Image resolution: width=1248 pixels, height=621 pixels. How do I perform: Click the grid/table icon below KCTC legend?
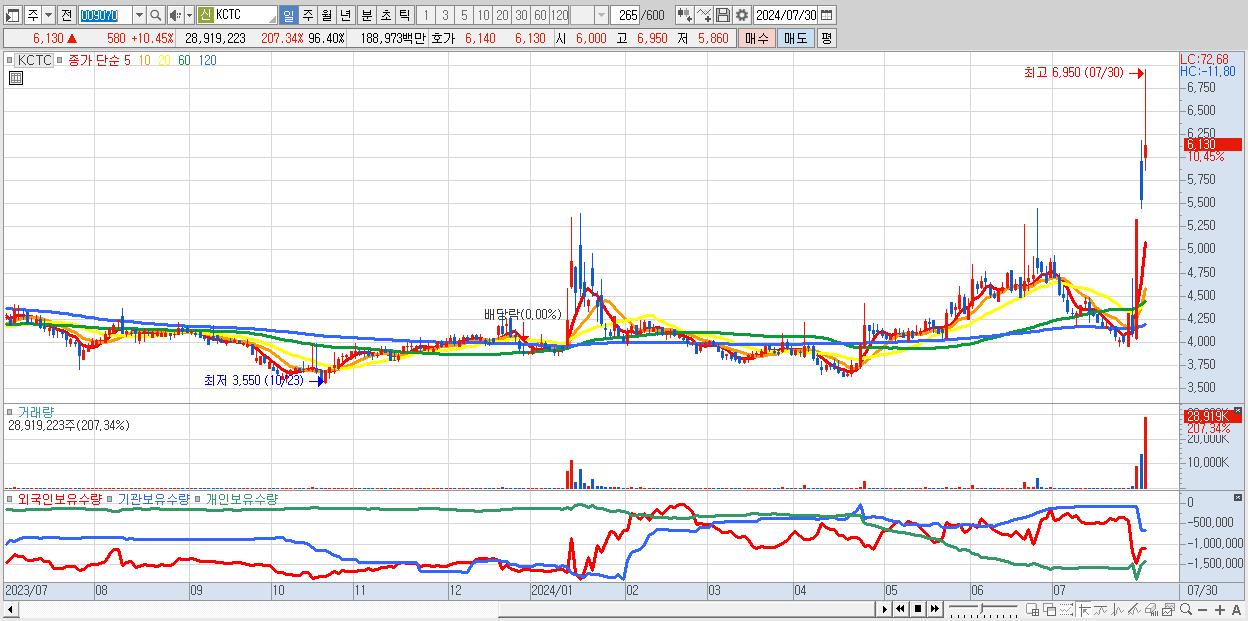[x=15, y=79]
